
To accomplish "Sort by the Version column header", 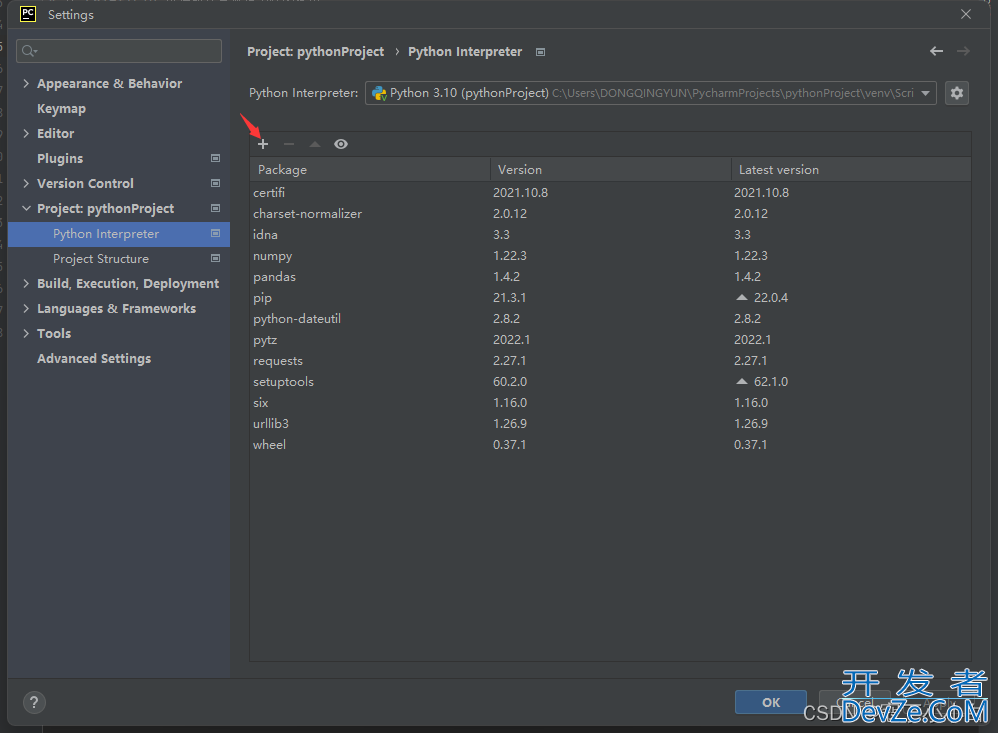I will click(x=610, y=170).
